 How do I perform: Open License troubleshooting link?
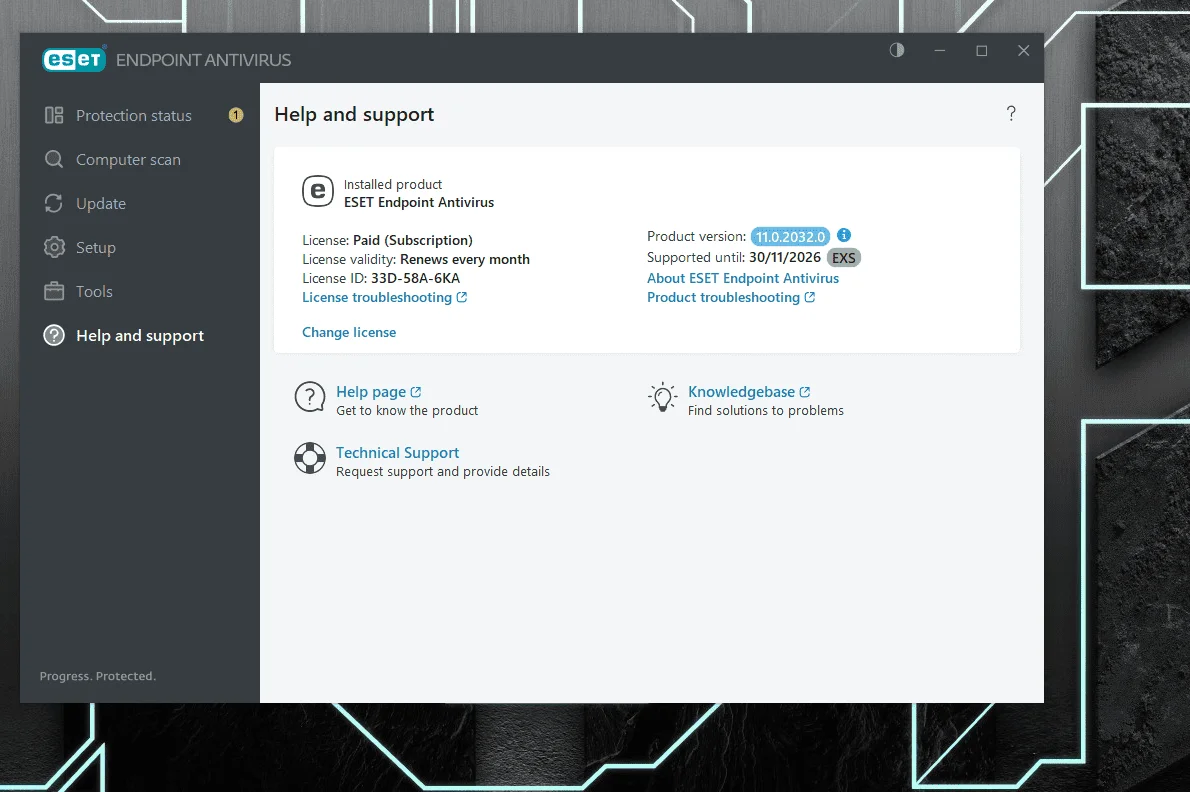coord(377,297)
